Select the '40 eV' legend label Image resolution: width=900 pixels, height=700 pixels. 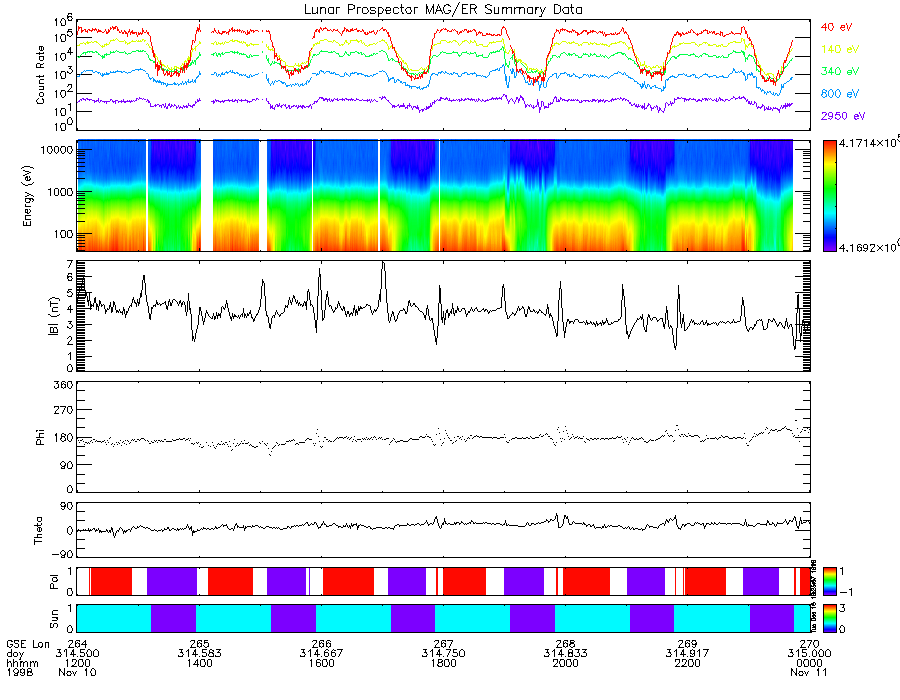[836, 27]
